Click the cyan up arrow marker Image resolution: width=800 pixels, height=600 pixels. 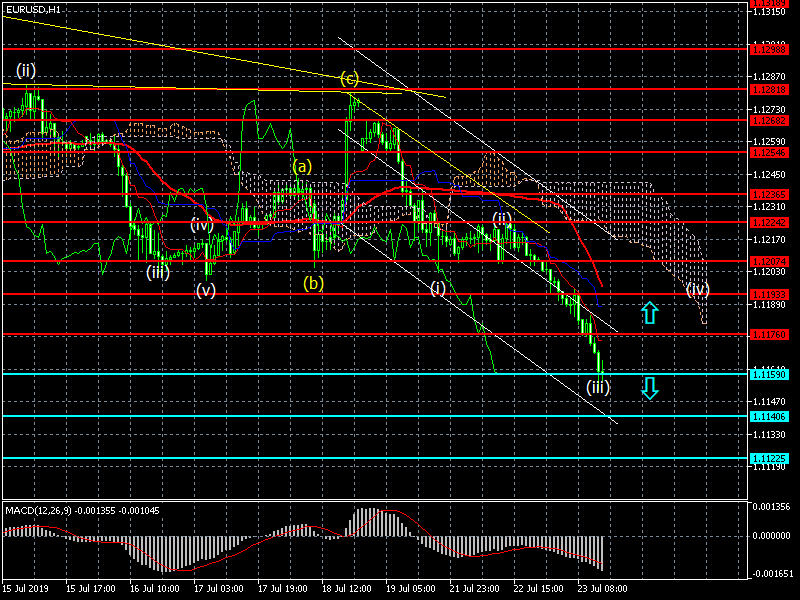649,312
